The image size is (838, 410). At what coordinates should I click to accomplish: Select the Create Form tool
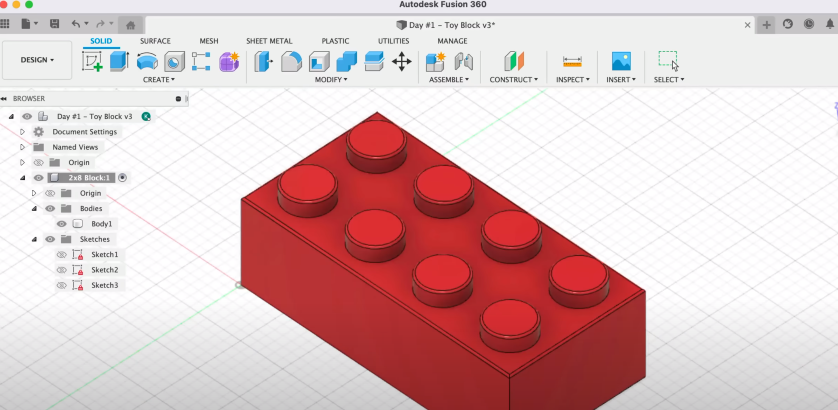point(229,61)
